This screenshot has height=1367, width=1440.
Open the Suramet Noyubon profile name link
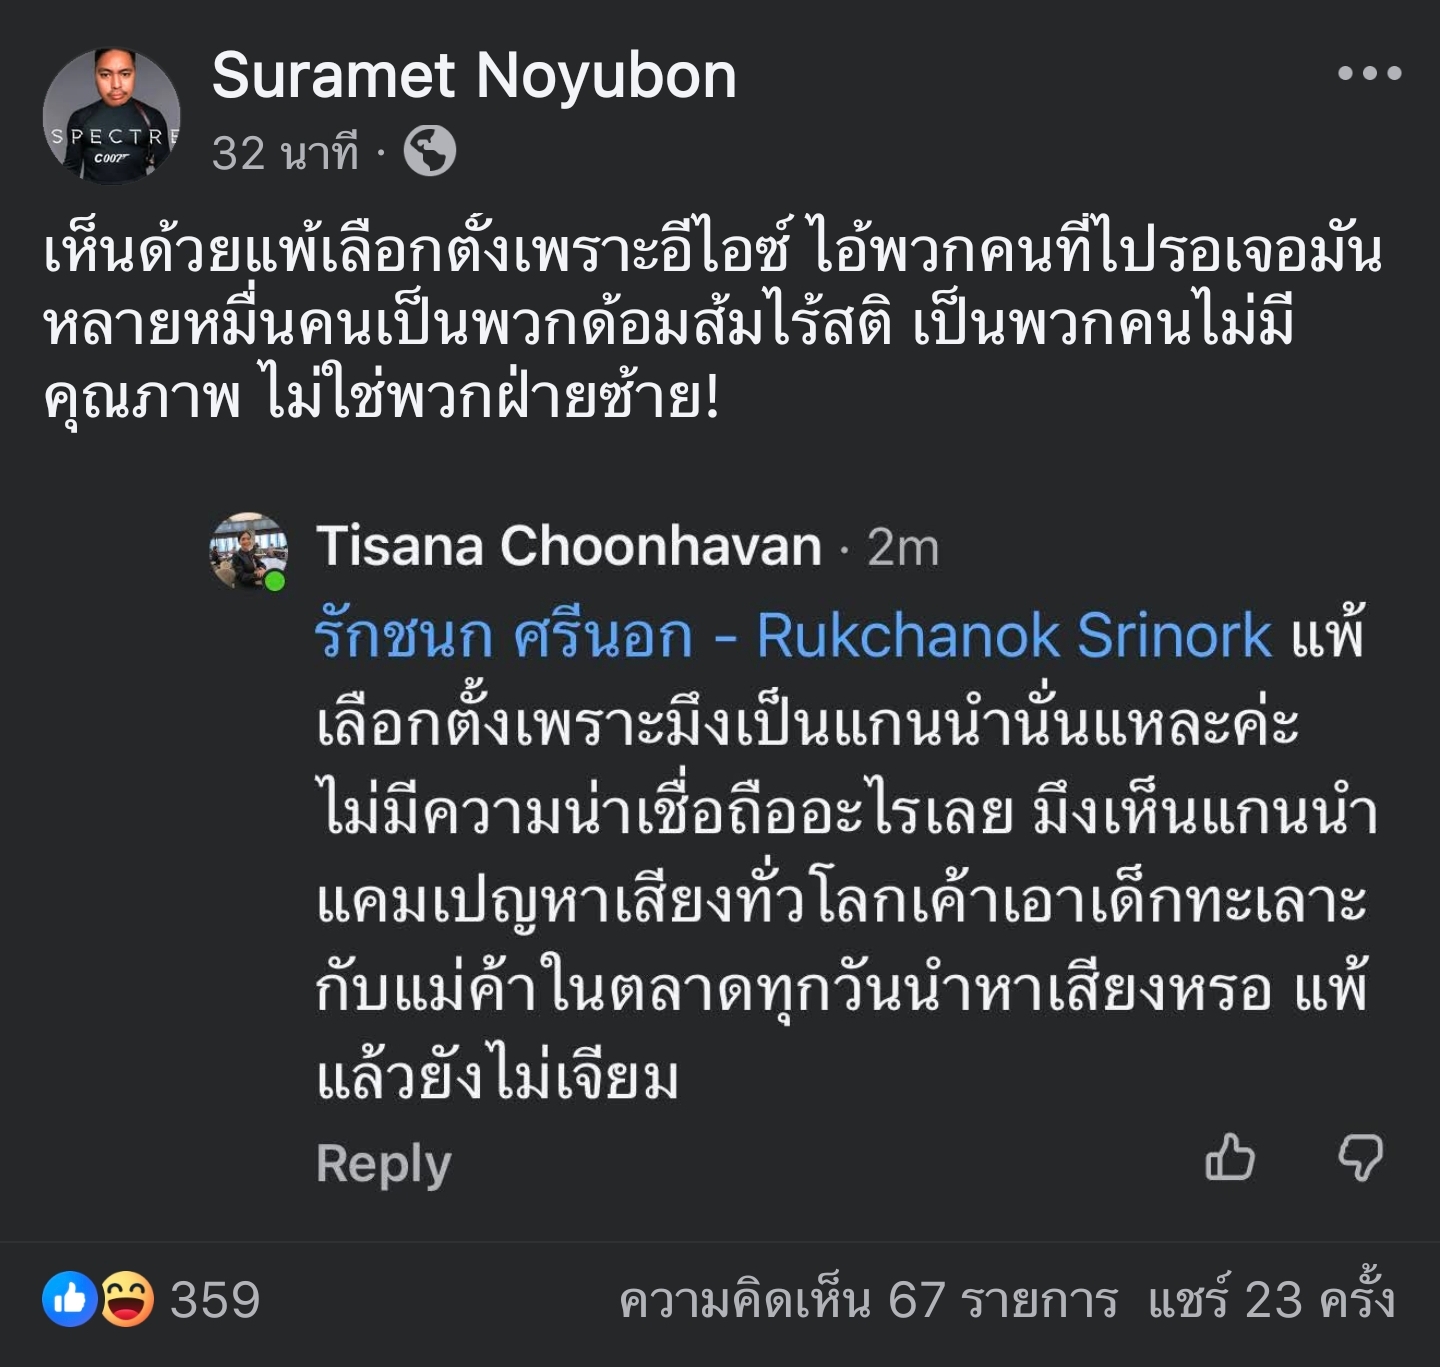pos(474,76)
